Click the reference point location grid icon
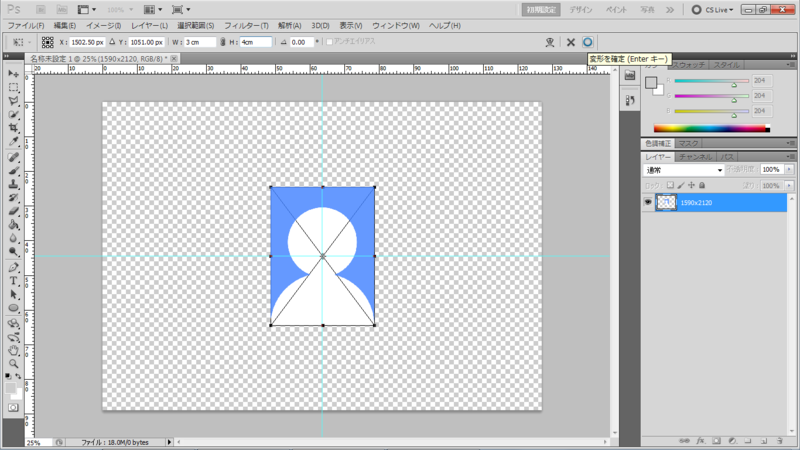Screen dimensions: 800x450 (47, 42)
